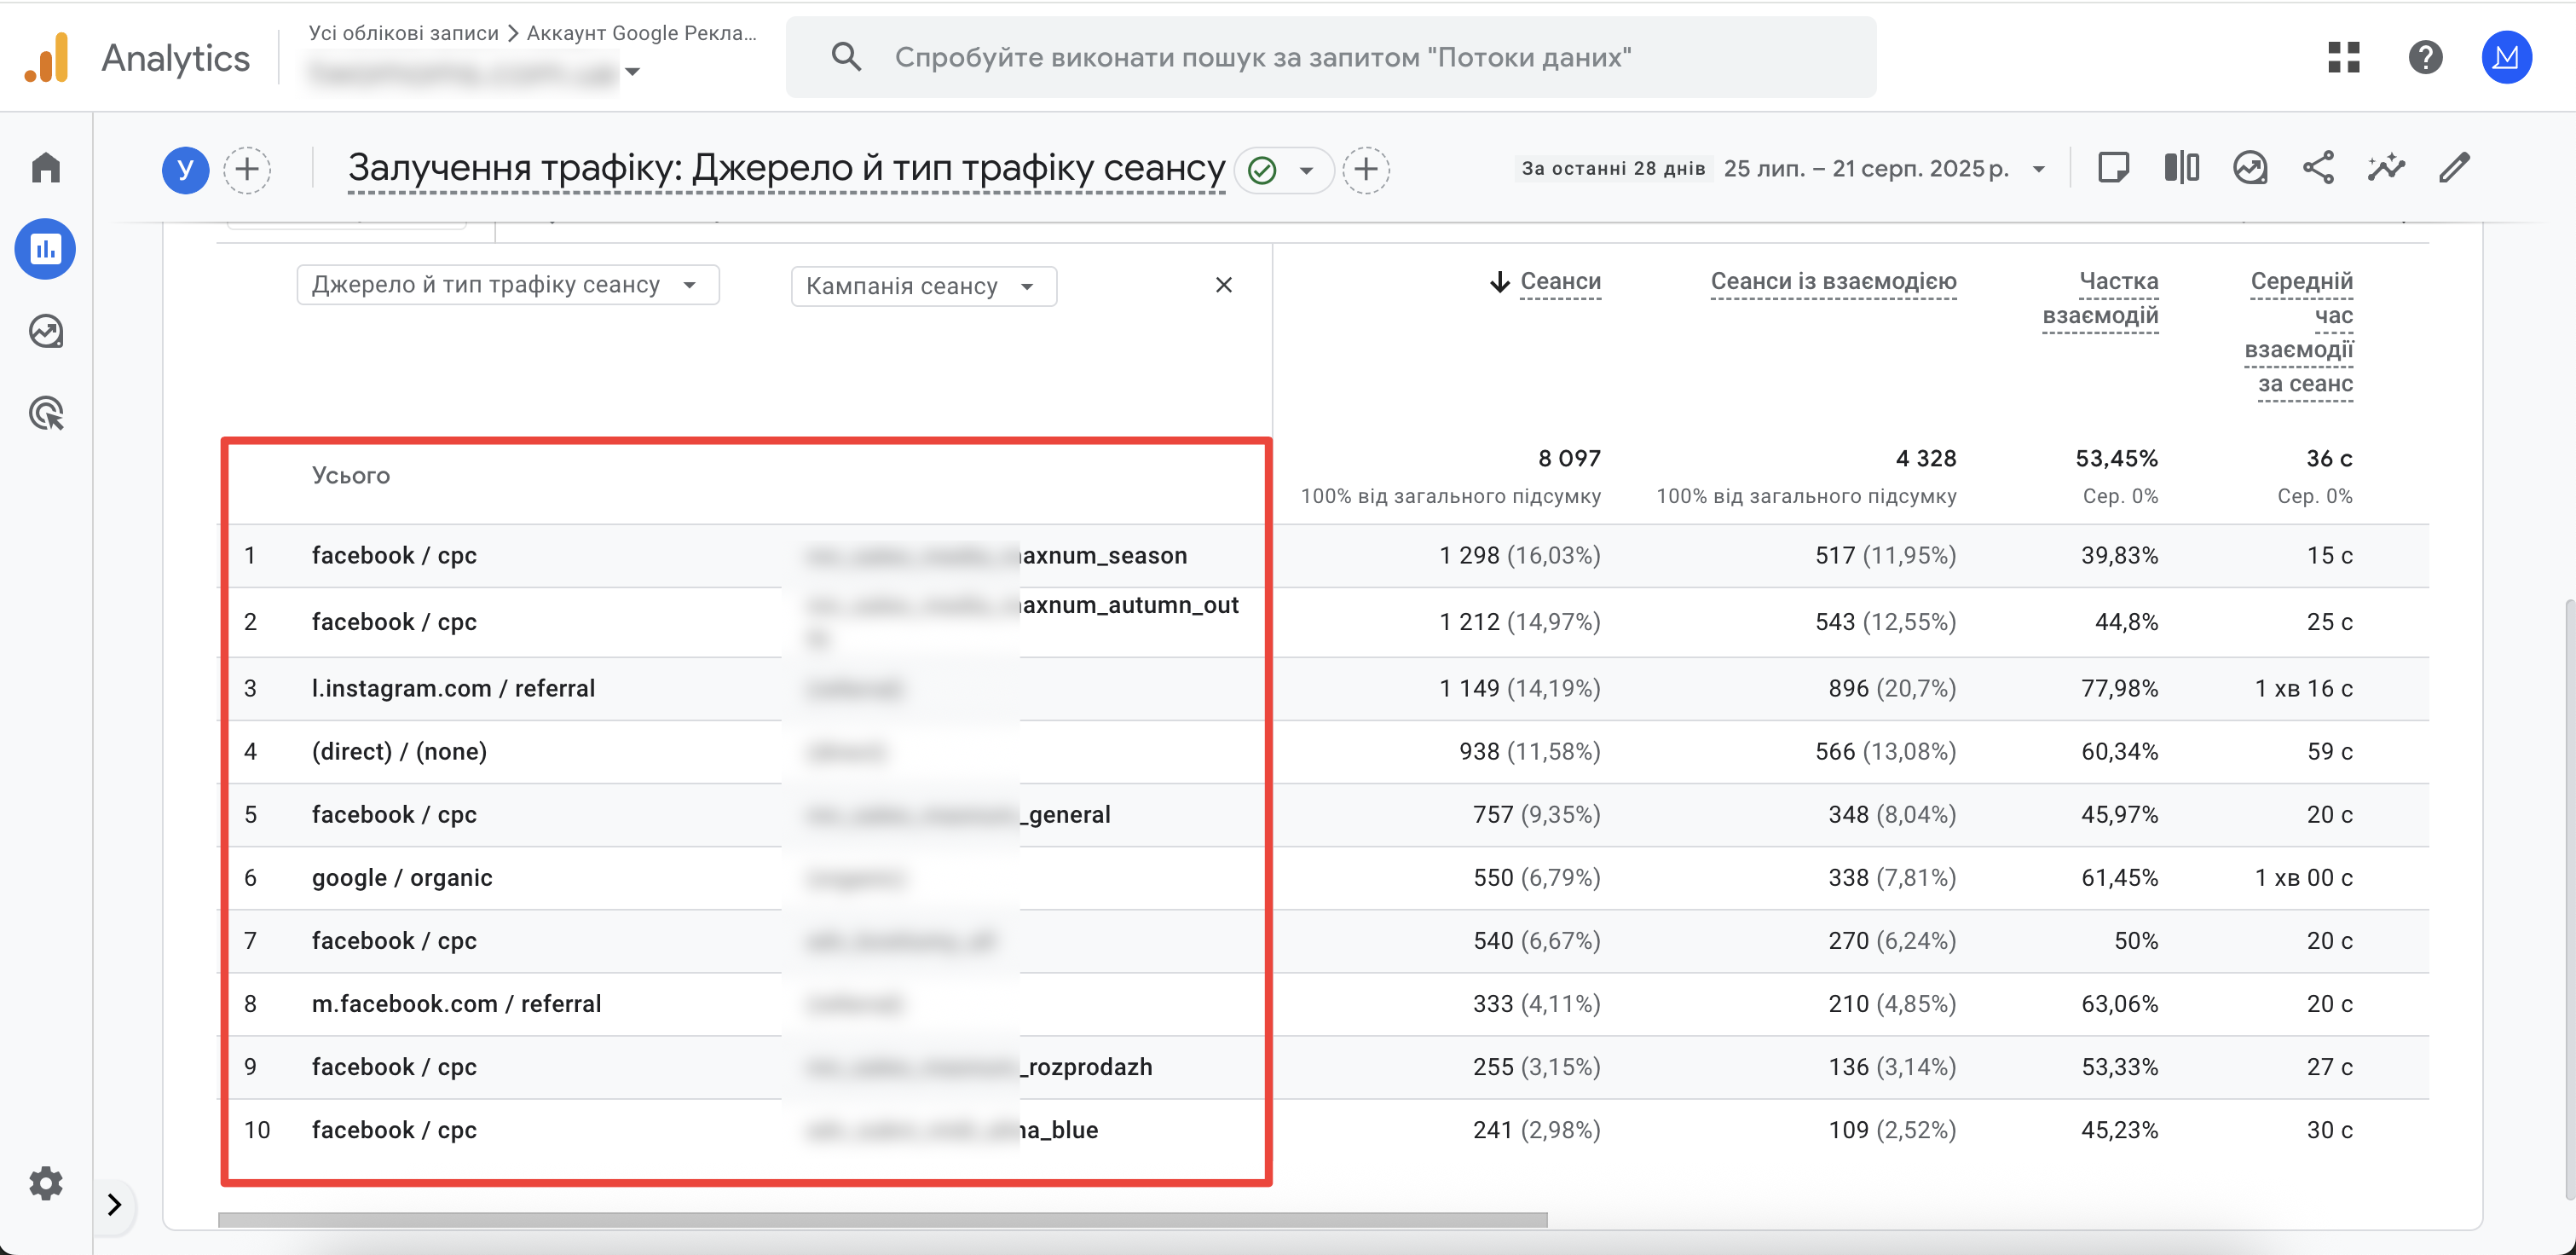Screen dimensions: 2576x1255
Task: Click the horizontal scrollbar under the table
Action: [x=882, y=1220]
